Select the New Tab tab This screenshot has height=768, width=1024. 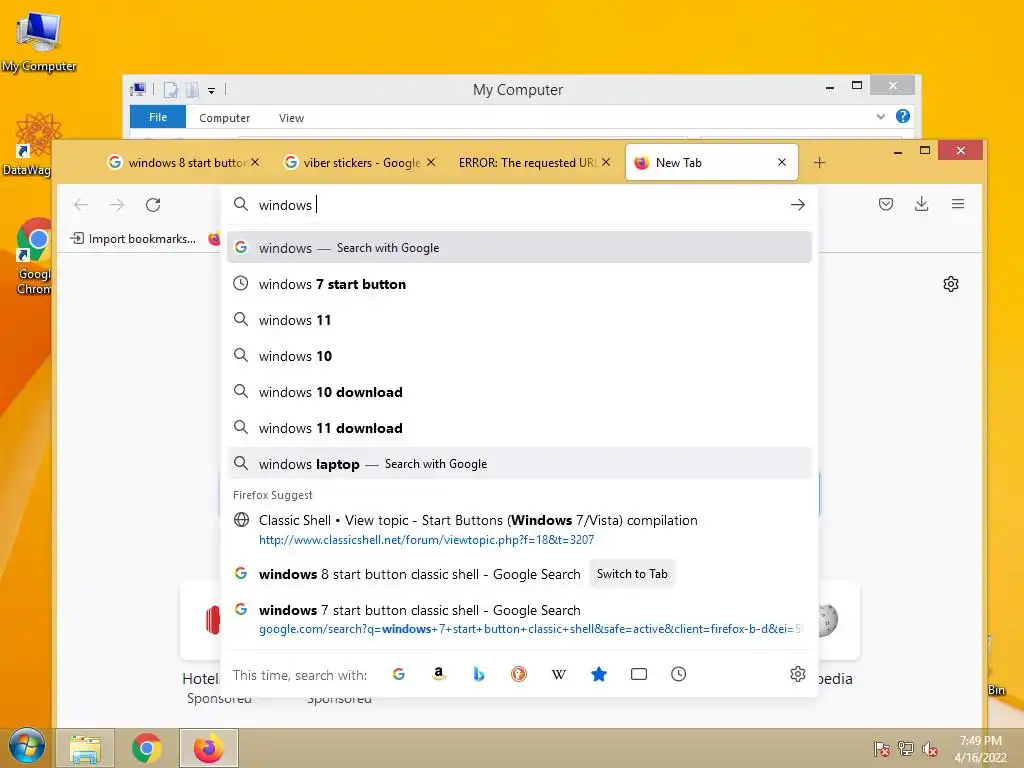point(712,163)
